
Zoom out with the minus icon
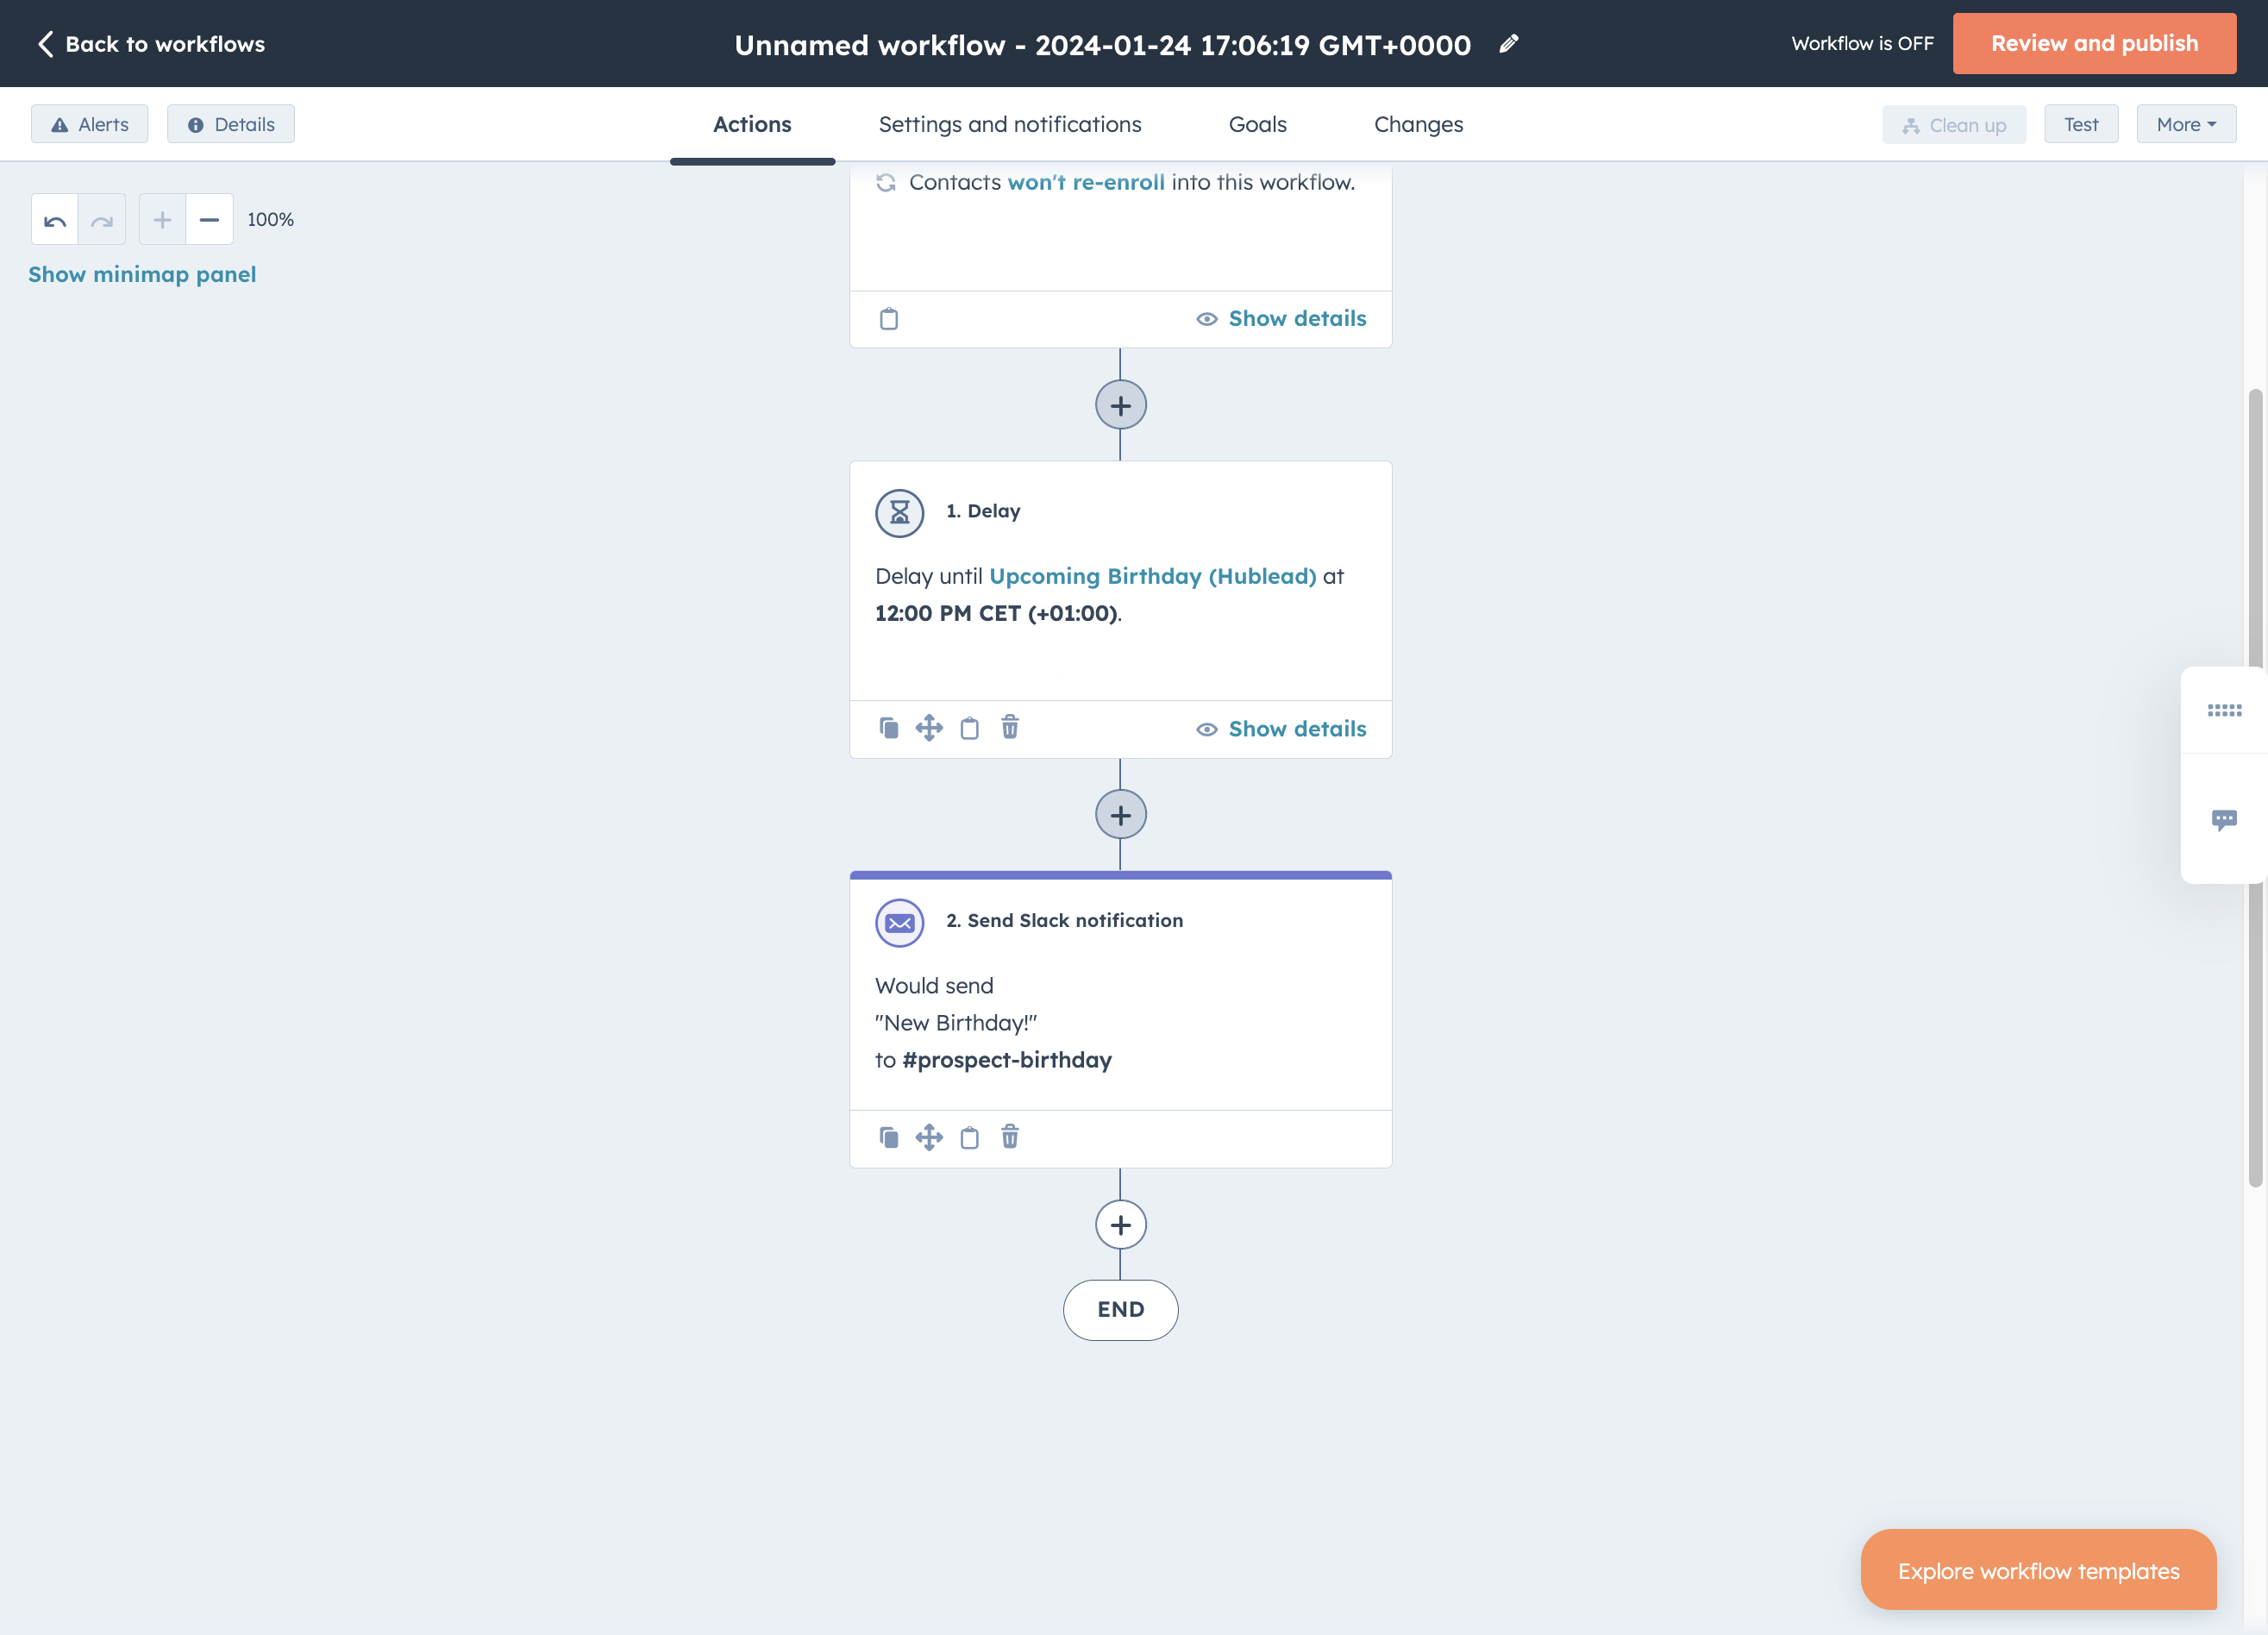pyautogui.click(x=209, y=220)
